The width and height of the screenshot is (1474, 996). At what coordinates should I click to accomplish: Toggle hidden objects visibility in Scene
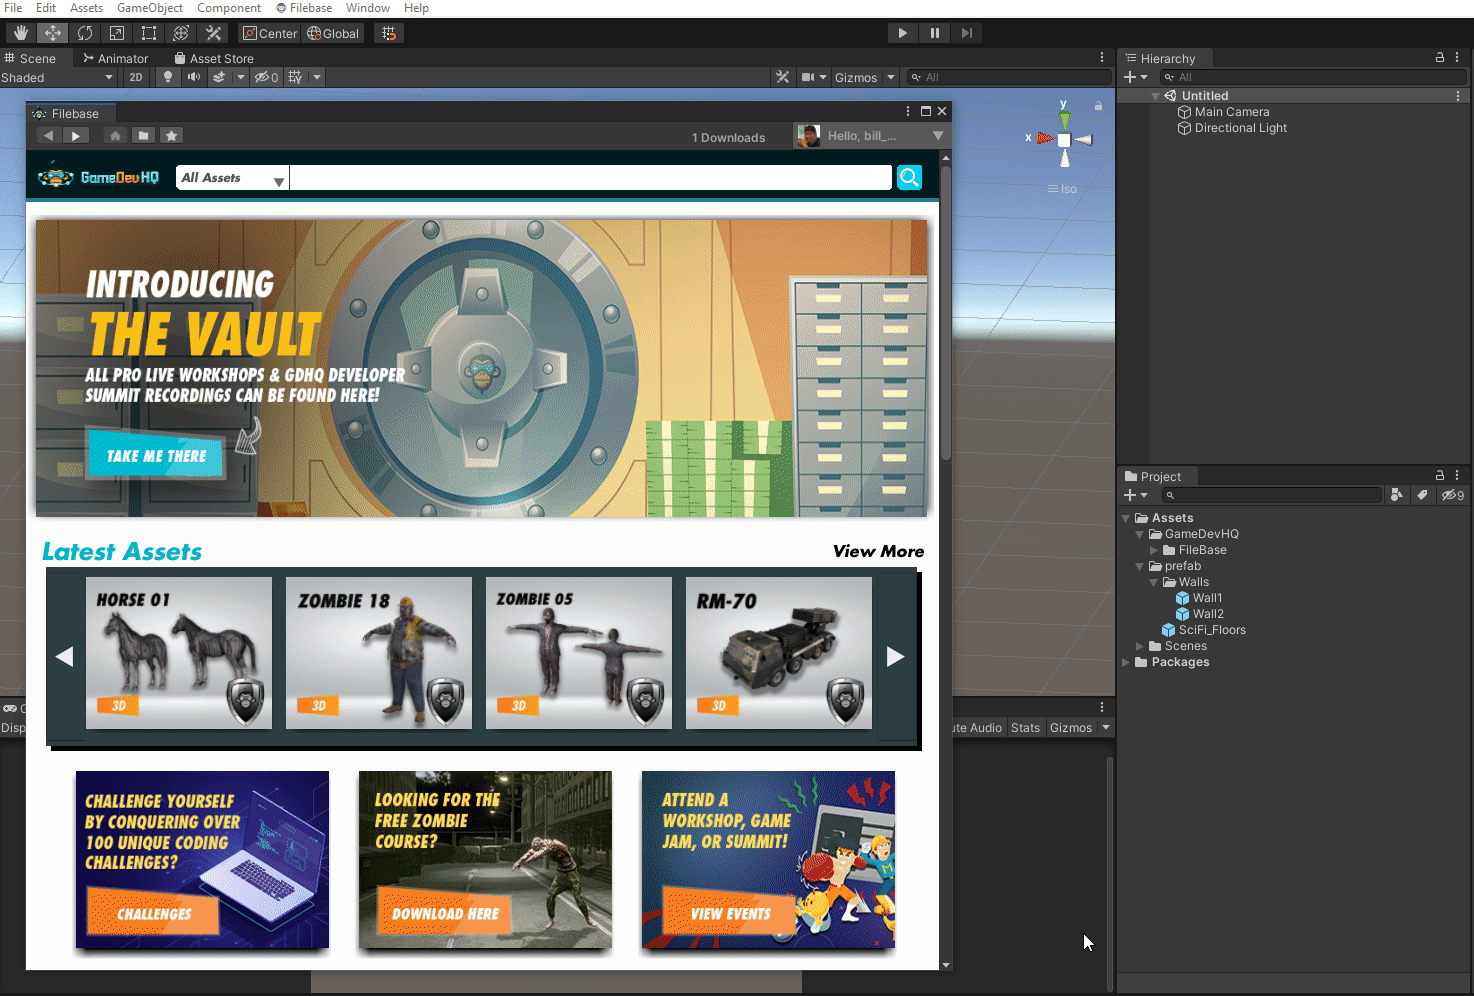266,77
